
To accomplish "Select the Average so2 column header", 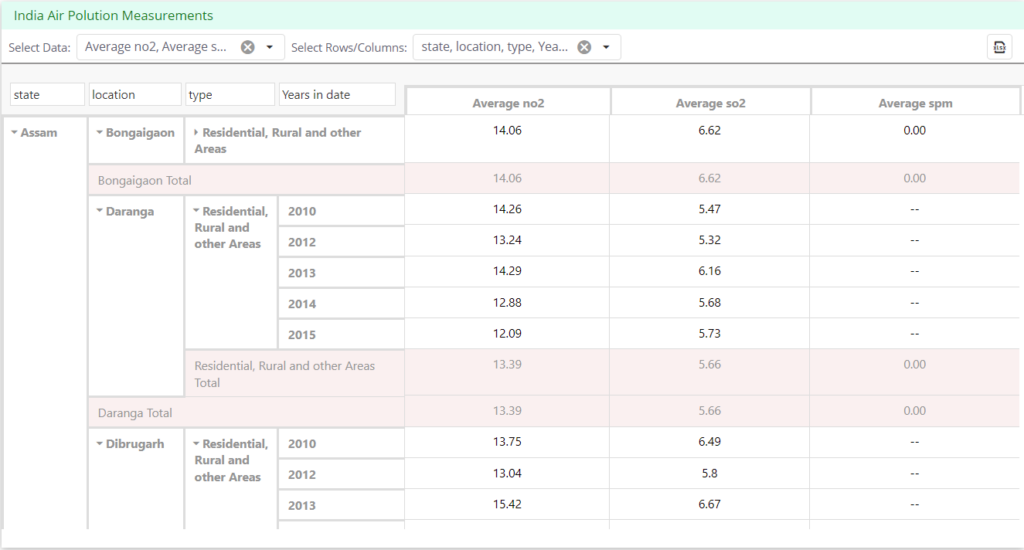I will click(x=711, y=103).
